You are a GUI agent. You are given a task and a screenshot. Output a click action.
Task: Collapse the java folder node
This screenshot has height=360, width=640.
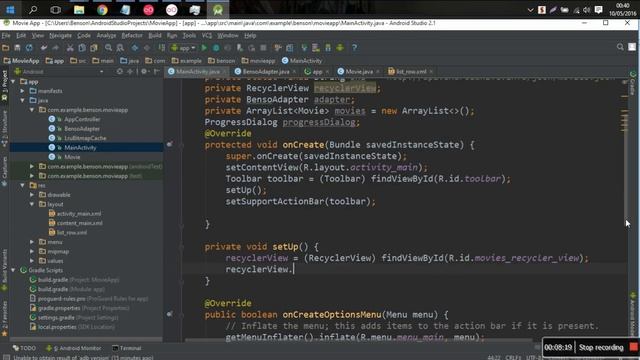pyautogui.click(x=23, y=100)
